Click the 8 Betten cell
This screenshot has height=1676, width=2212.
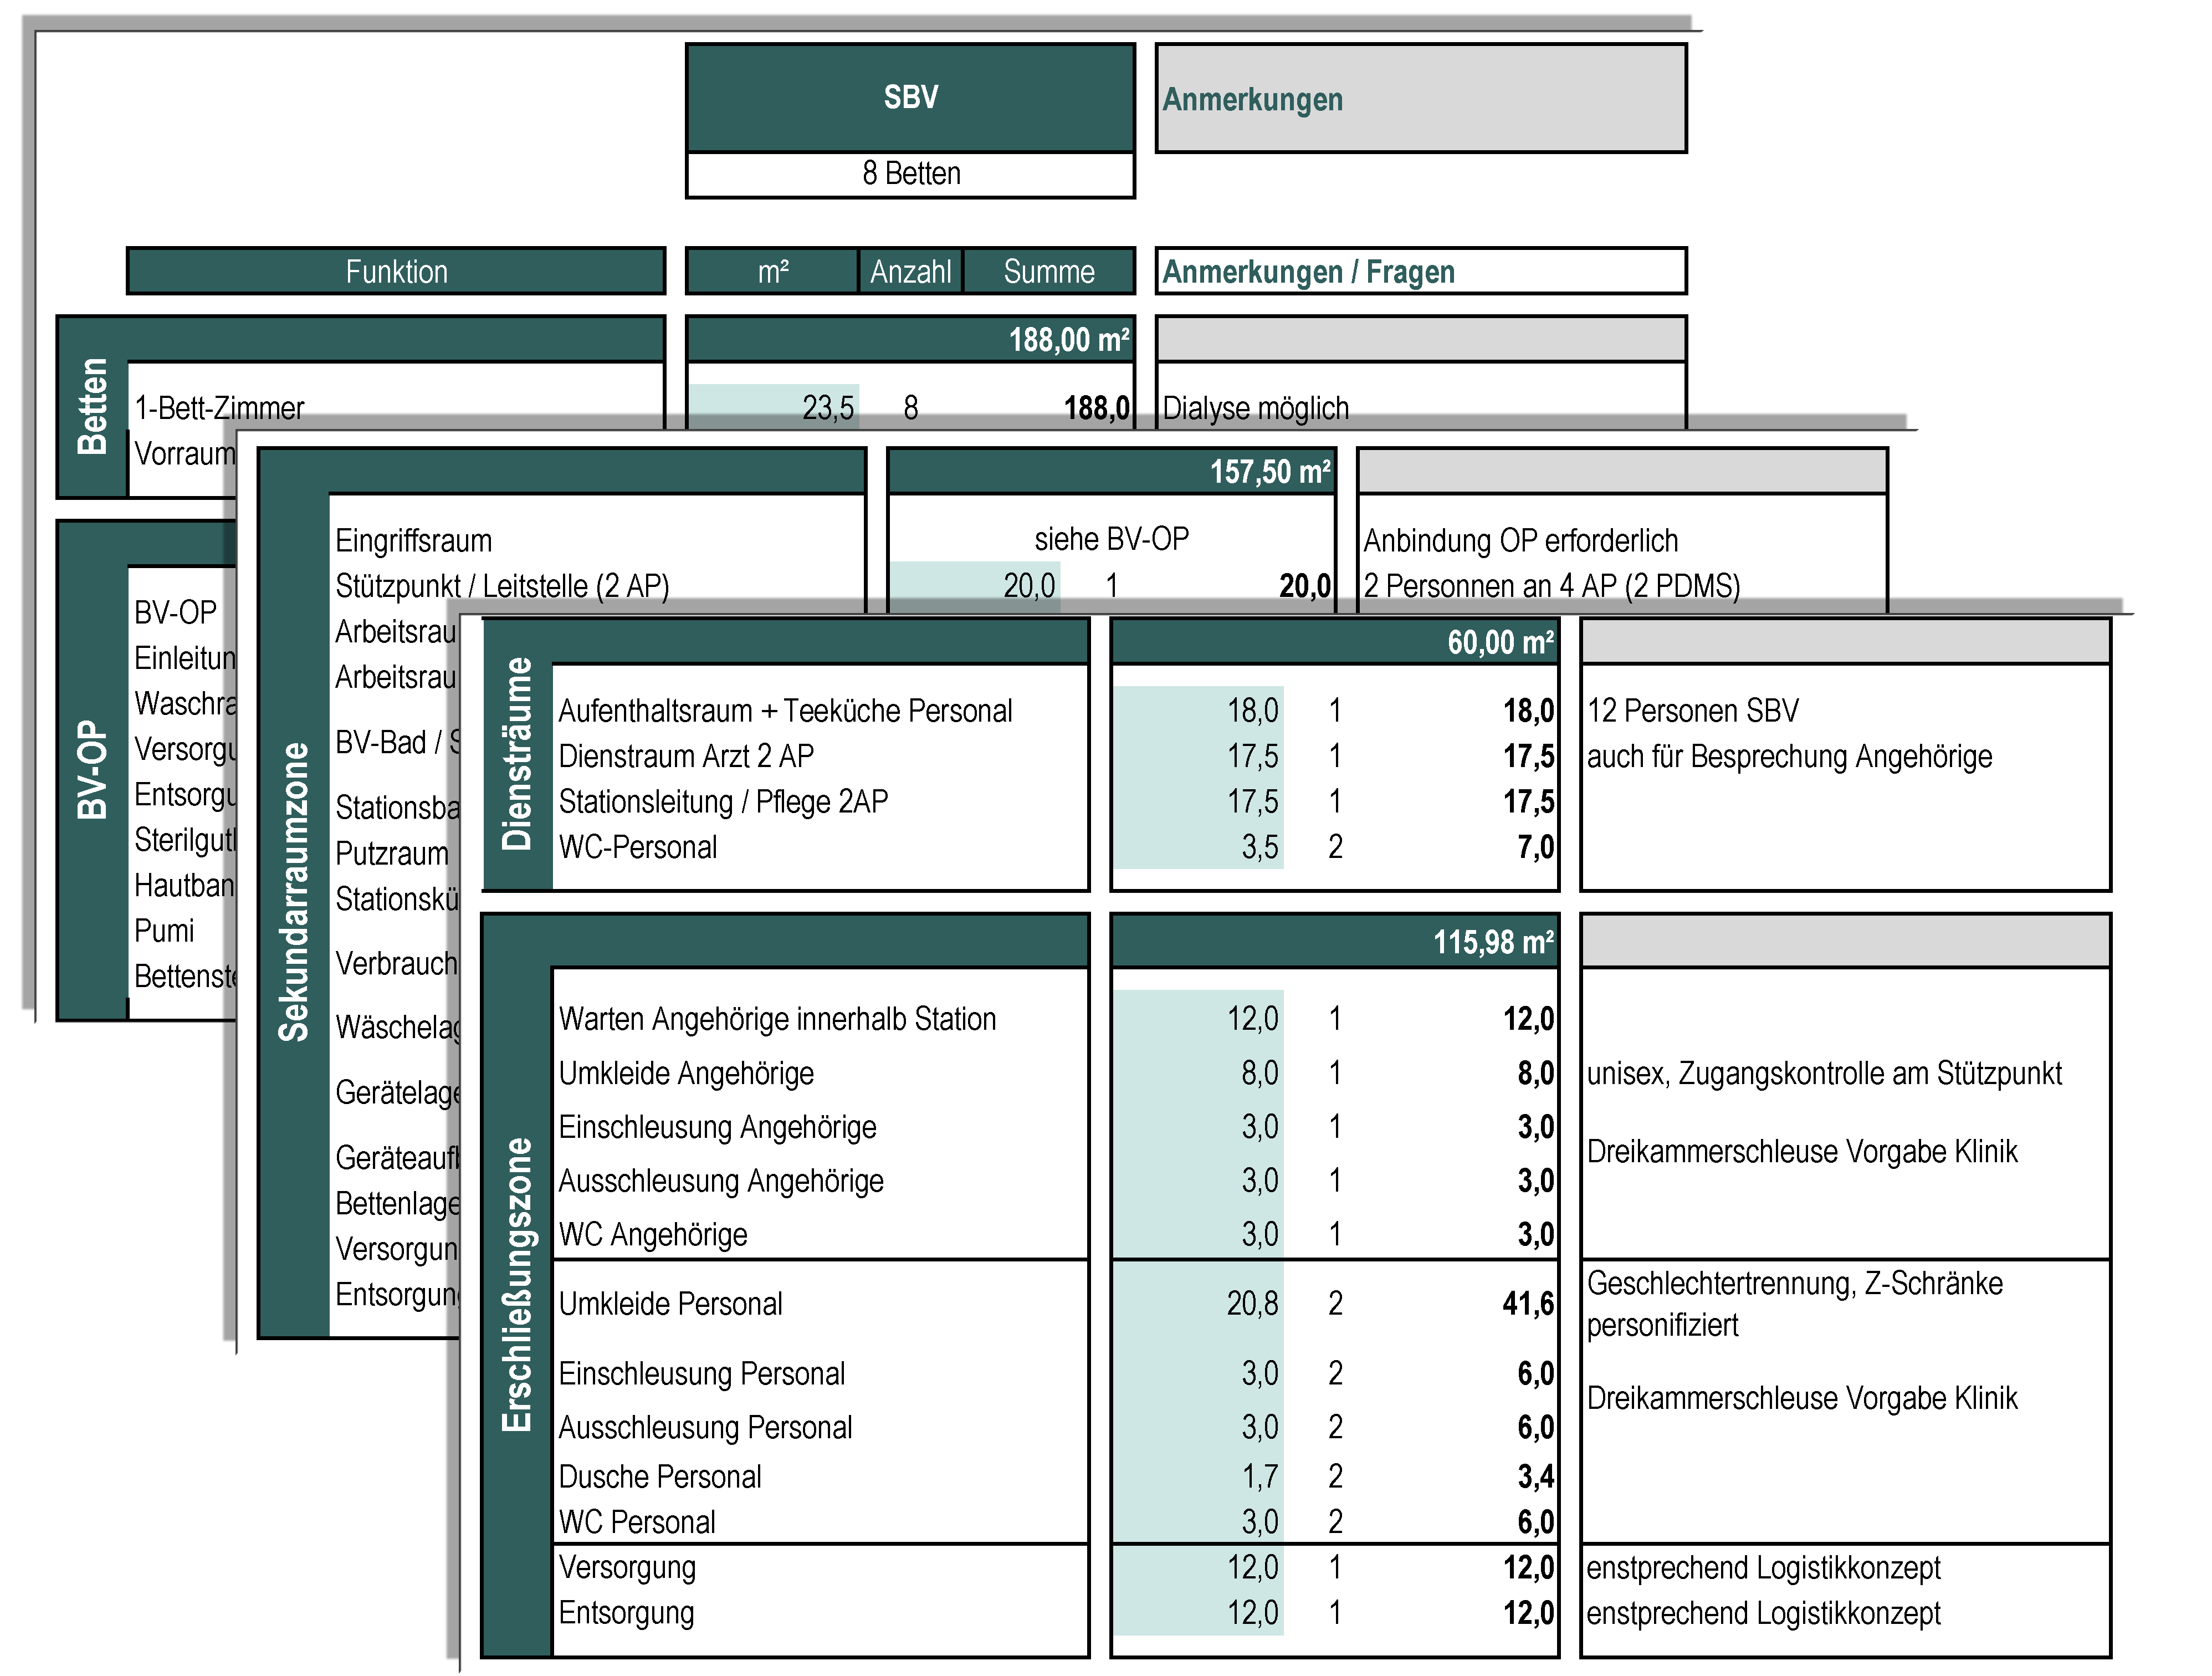pyautogui.click(x=910, y=174)
